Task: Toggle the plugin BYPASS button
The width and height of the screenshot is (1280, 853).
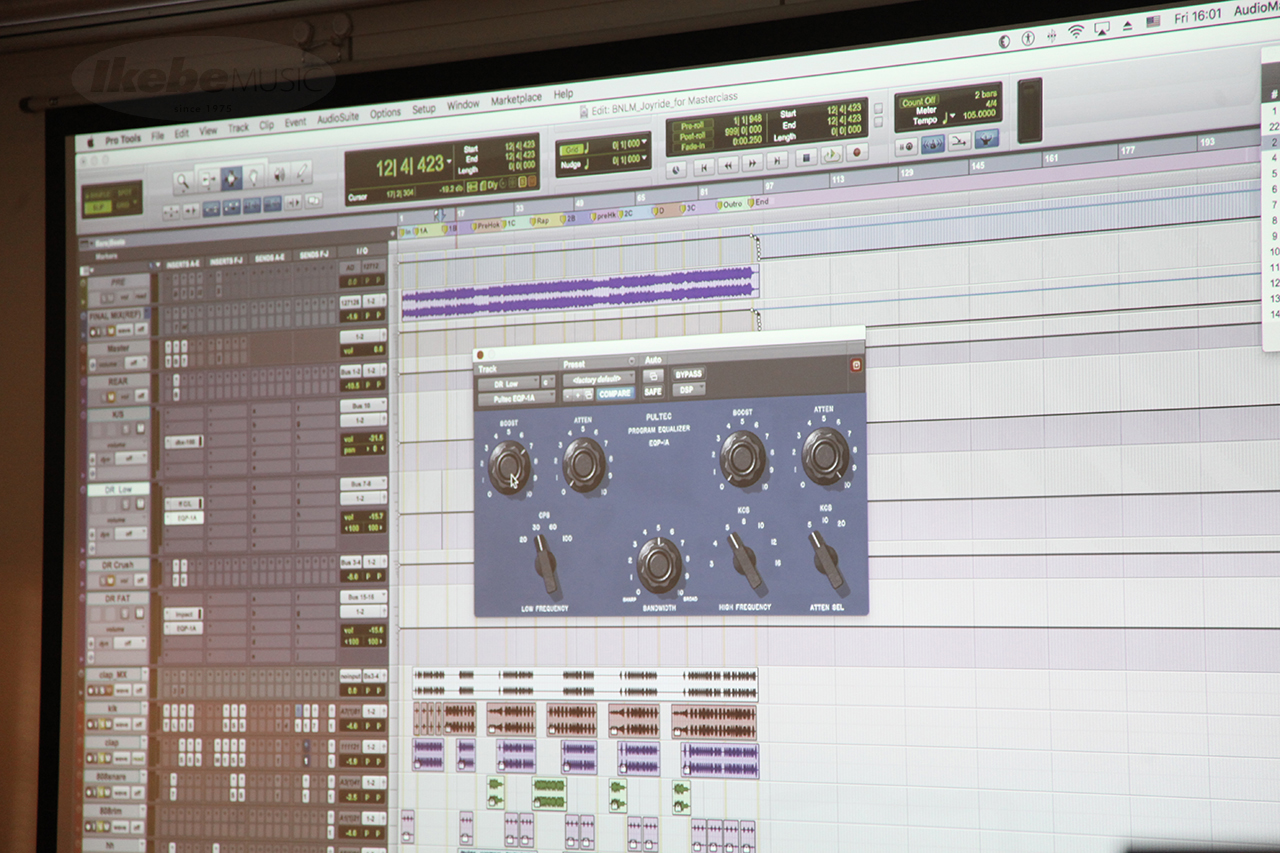Action: click(x=688, y=374)
